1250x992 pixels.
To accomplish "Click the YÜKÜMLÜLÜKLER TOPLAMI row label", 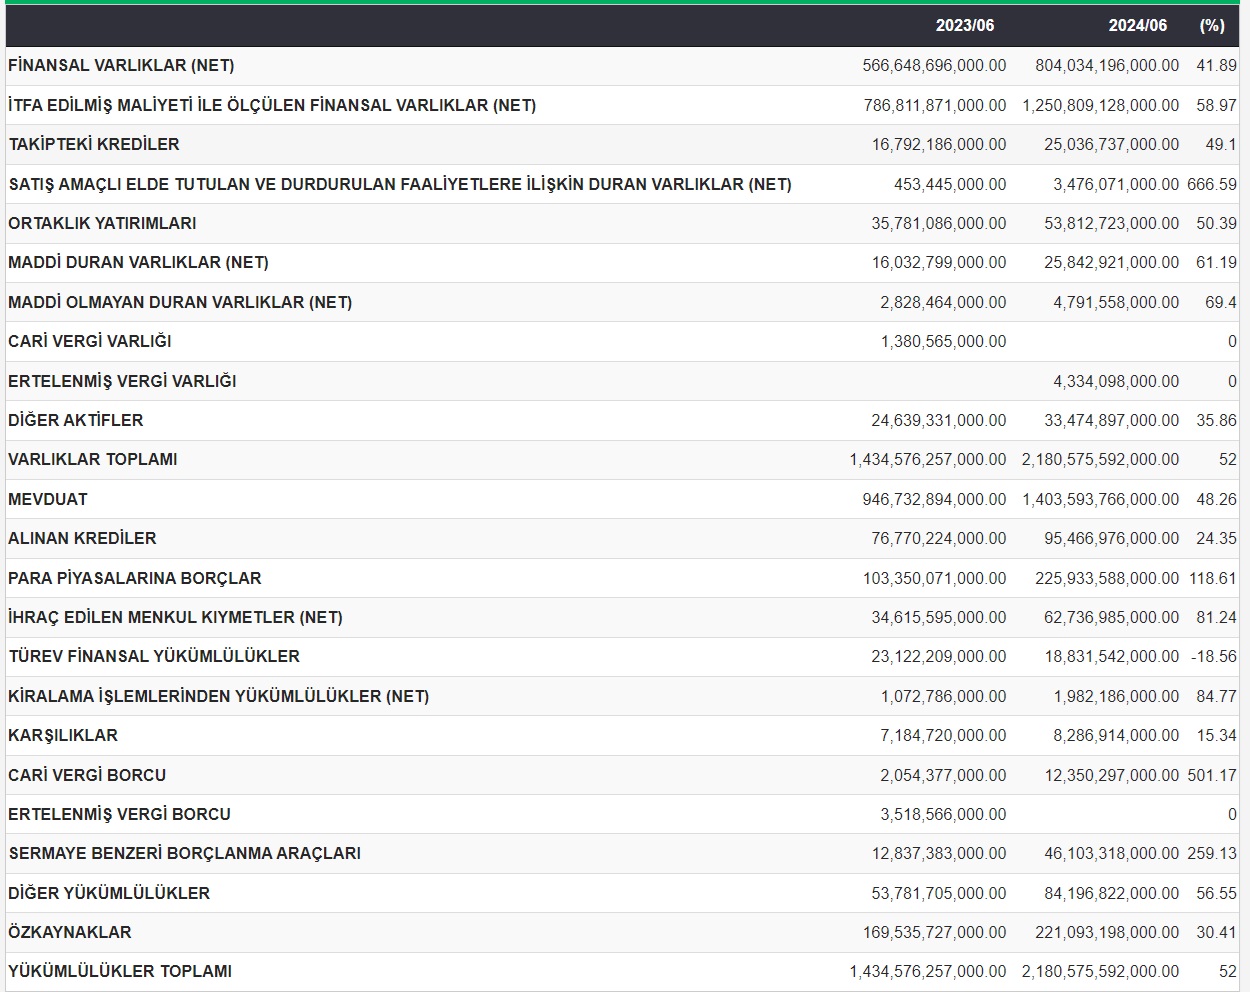I will point(120,971).
